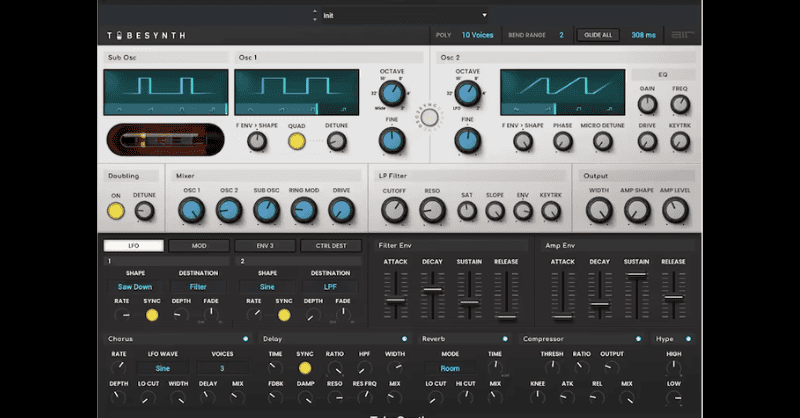Adjust the Osc 1 Fine knob
800x418 pixels.
(392, 140)
